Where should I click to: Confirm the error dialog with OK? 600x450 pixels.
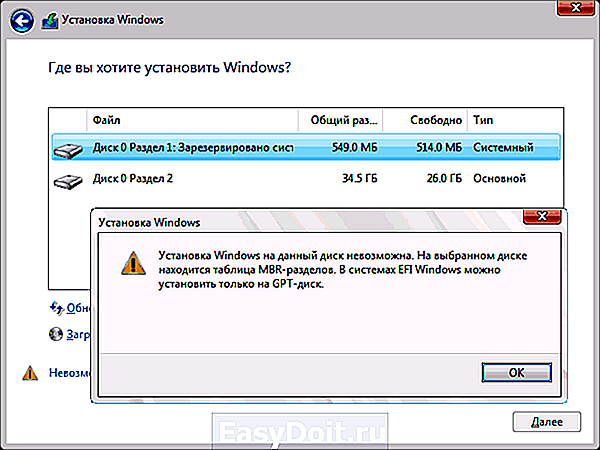(516, 372)
